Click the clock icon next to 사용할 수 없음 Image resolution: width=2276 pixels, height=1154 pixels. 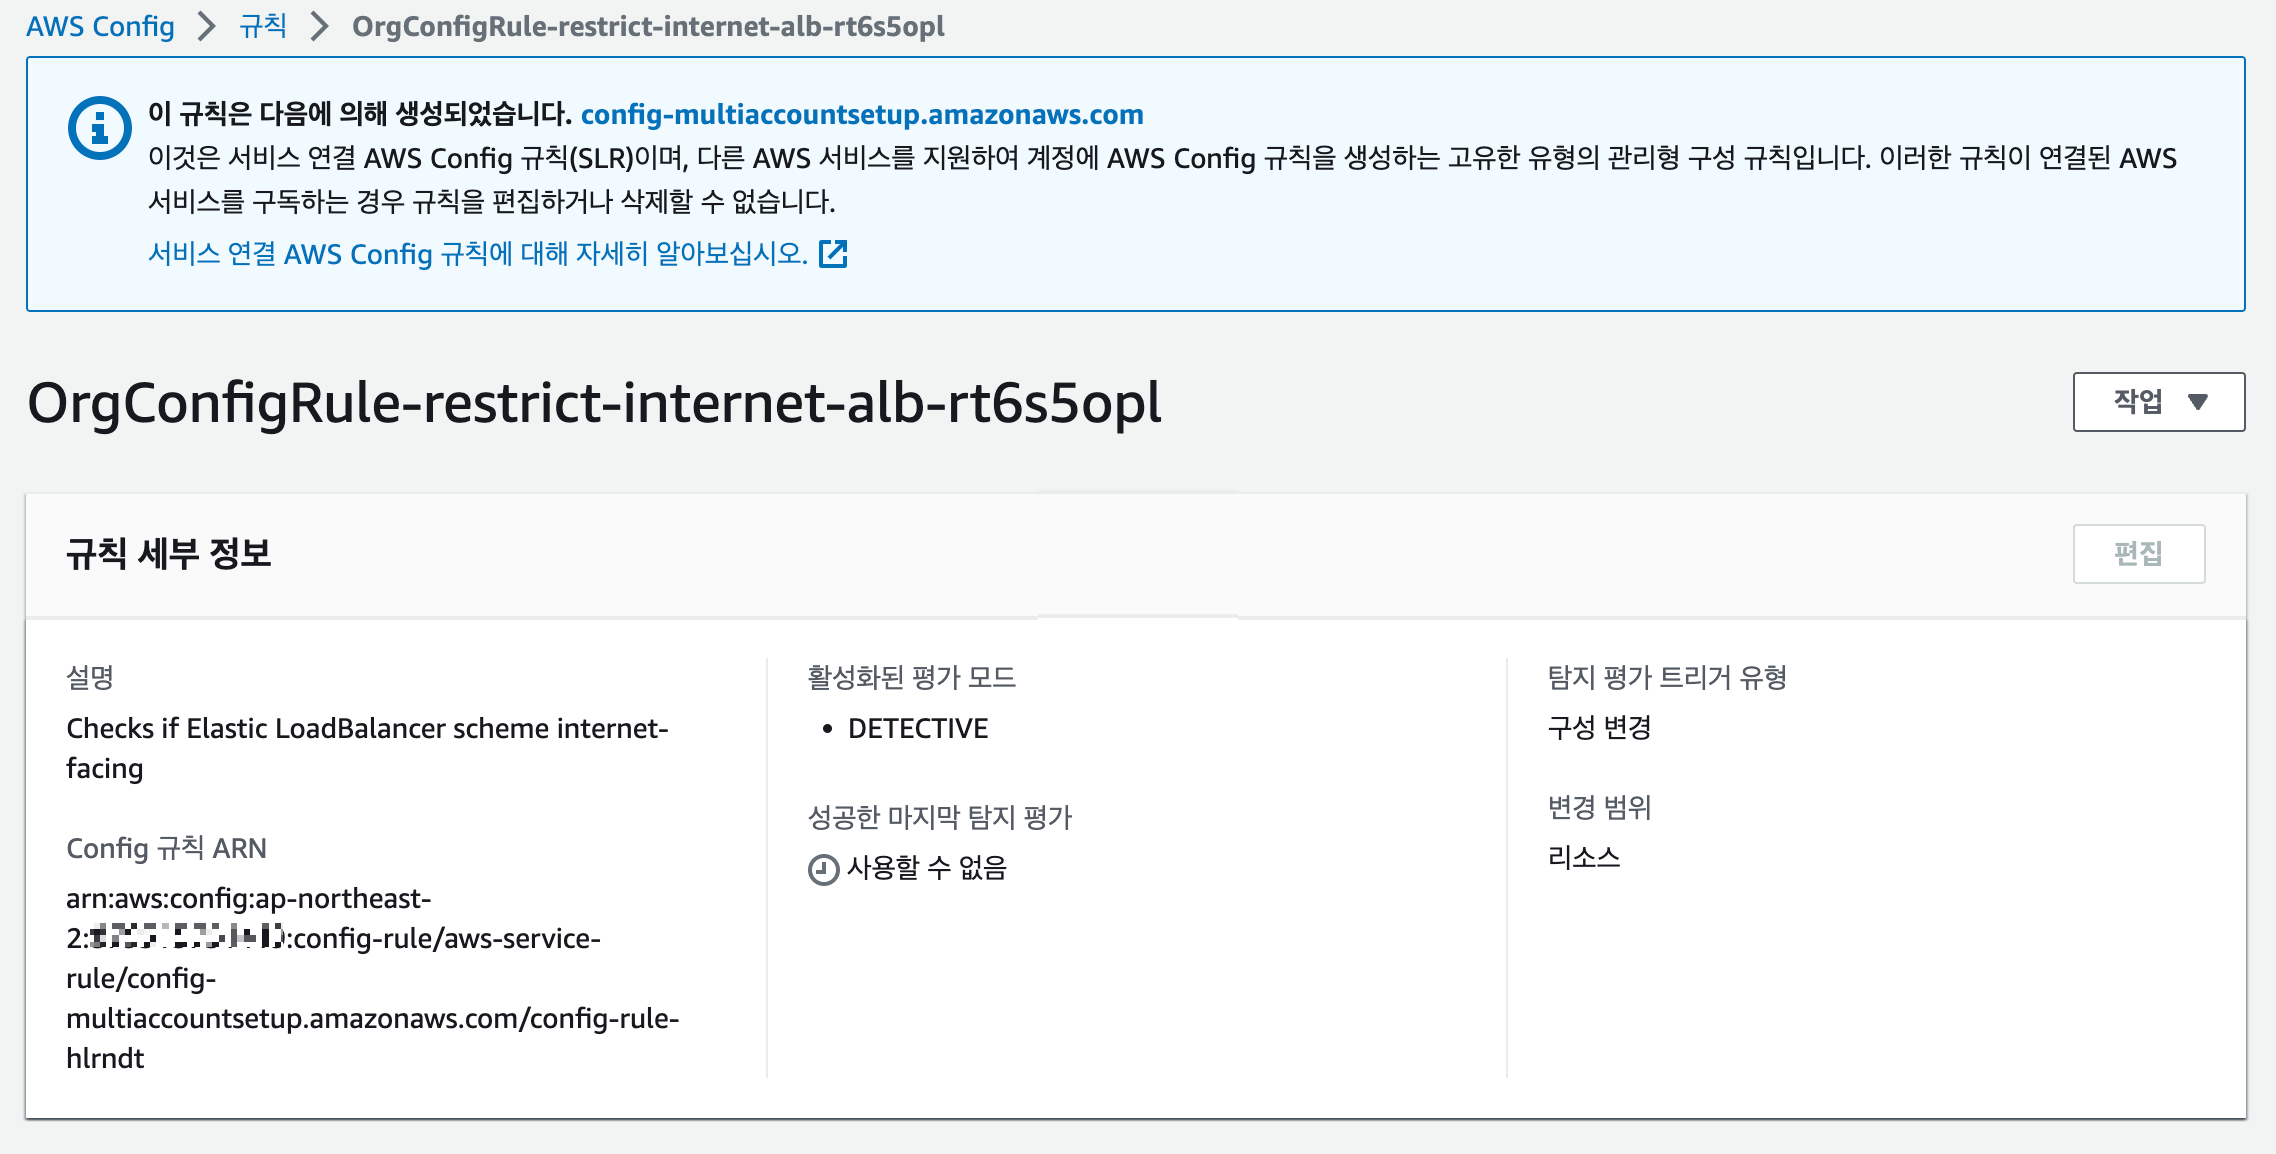[823, 869]
